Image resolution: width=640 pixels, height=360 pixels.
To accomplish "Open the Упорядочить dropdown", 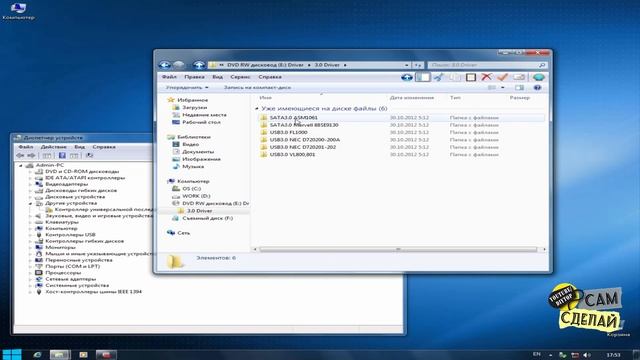I will [187, 87].
